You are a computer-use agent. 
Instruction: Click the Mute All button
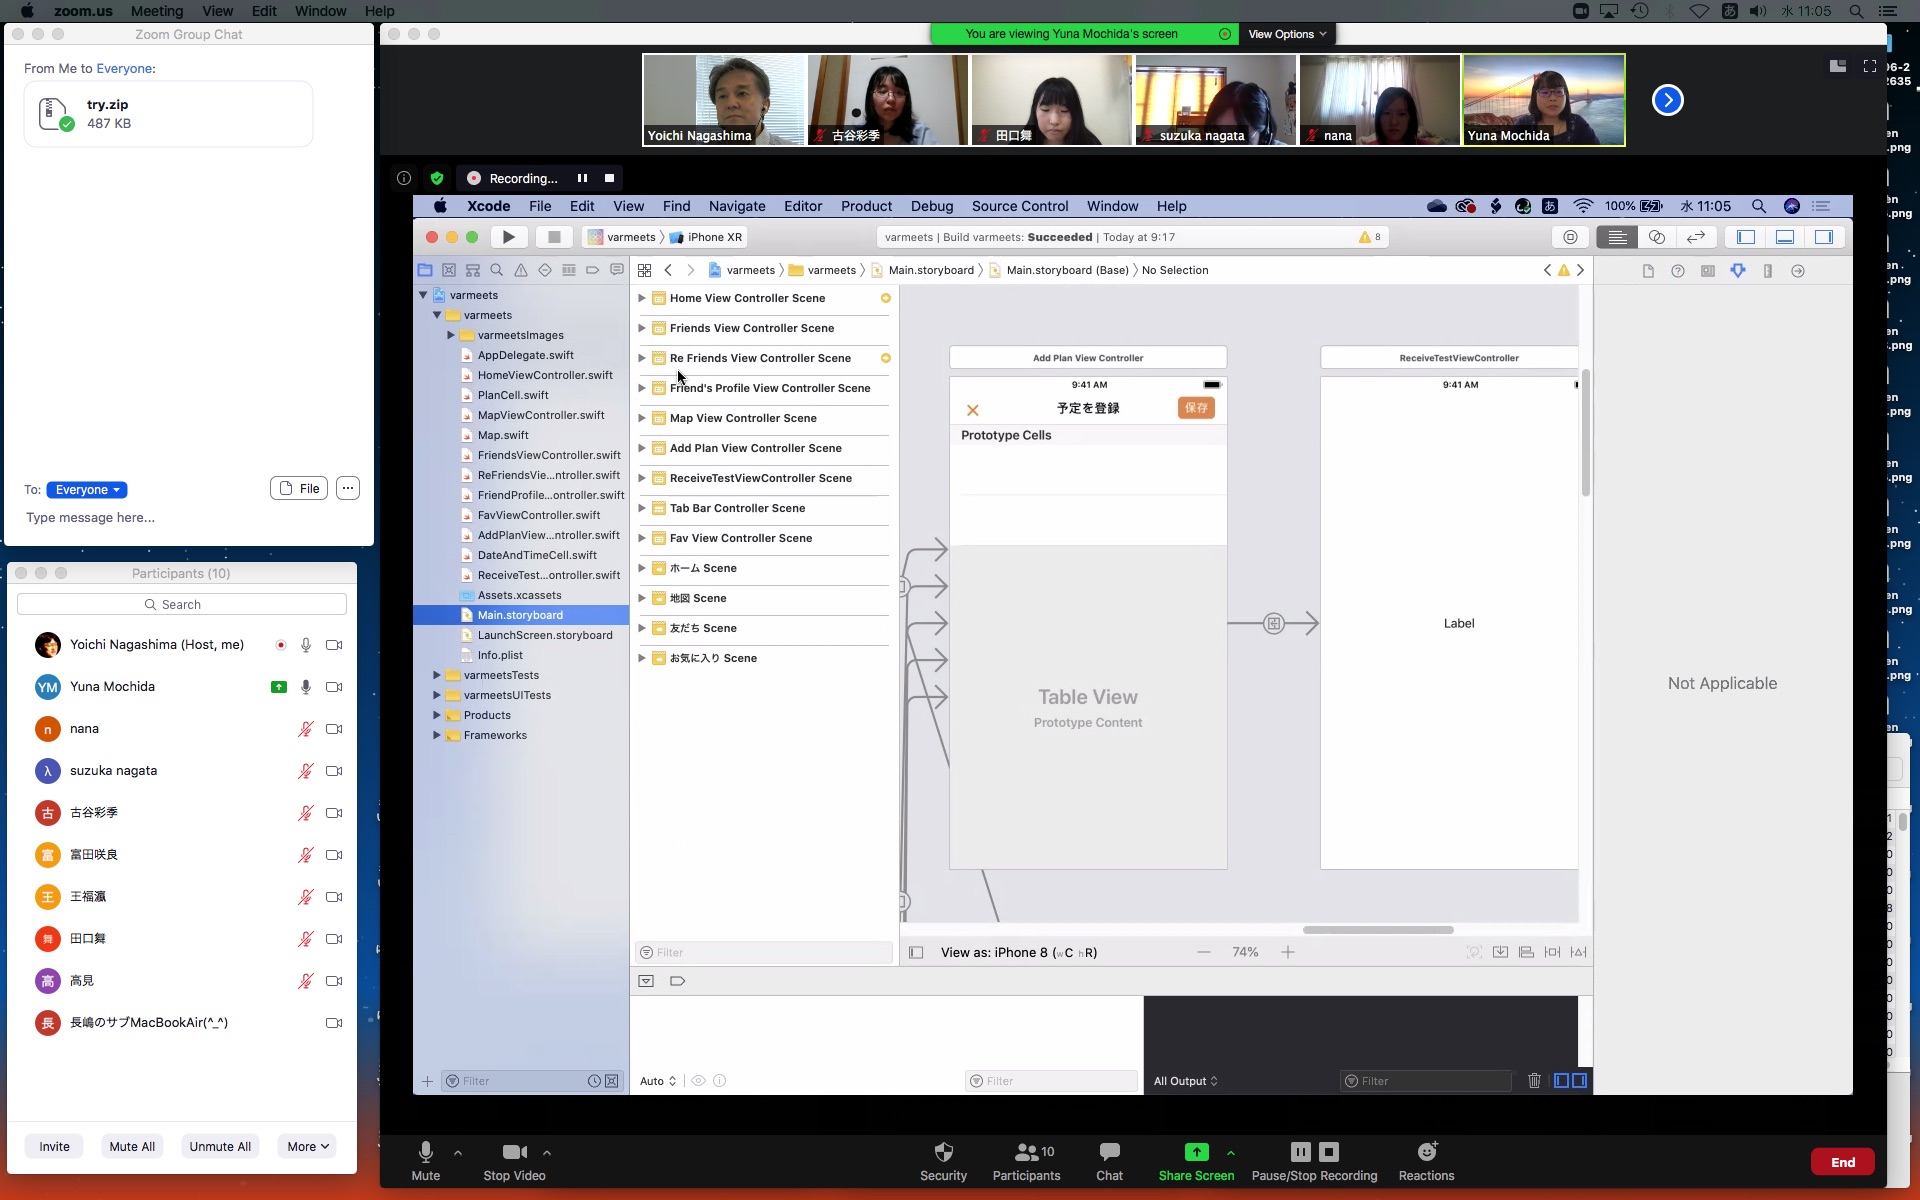(132, 1147)
